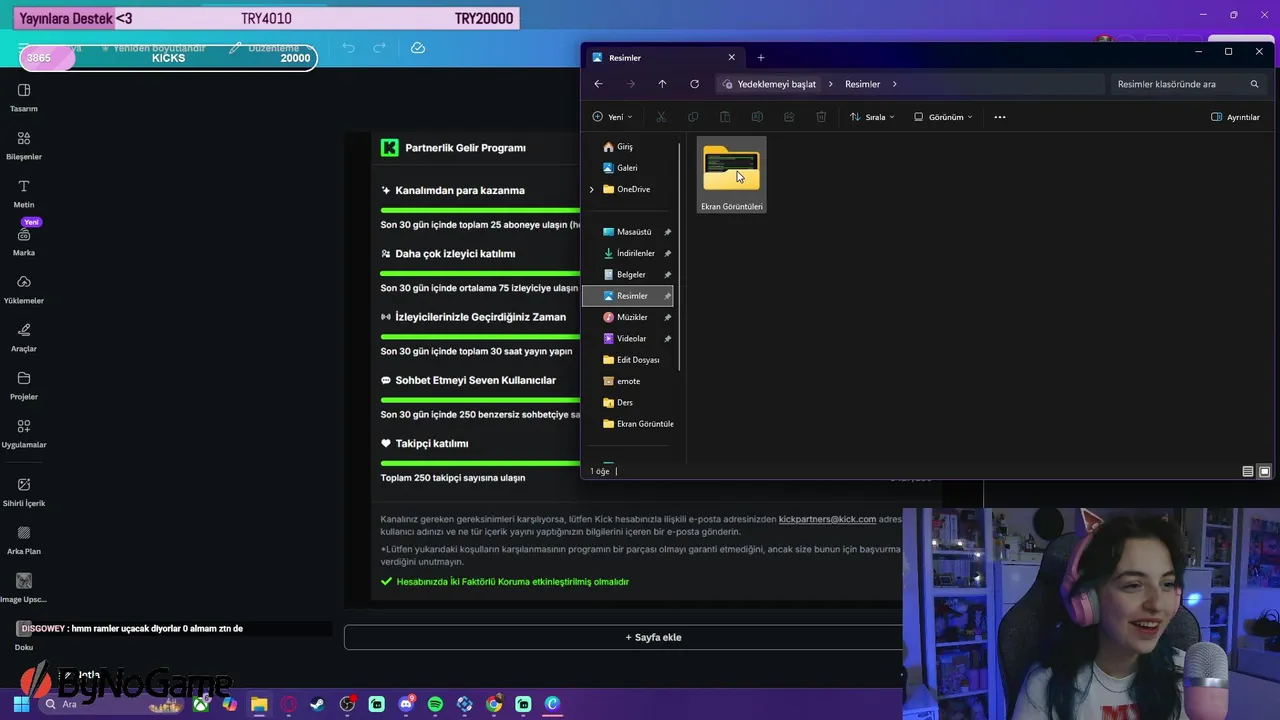Close the Resimler Explorer tab

(x=731, y=57)
